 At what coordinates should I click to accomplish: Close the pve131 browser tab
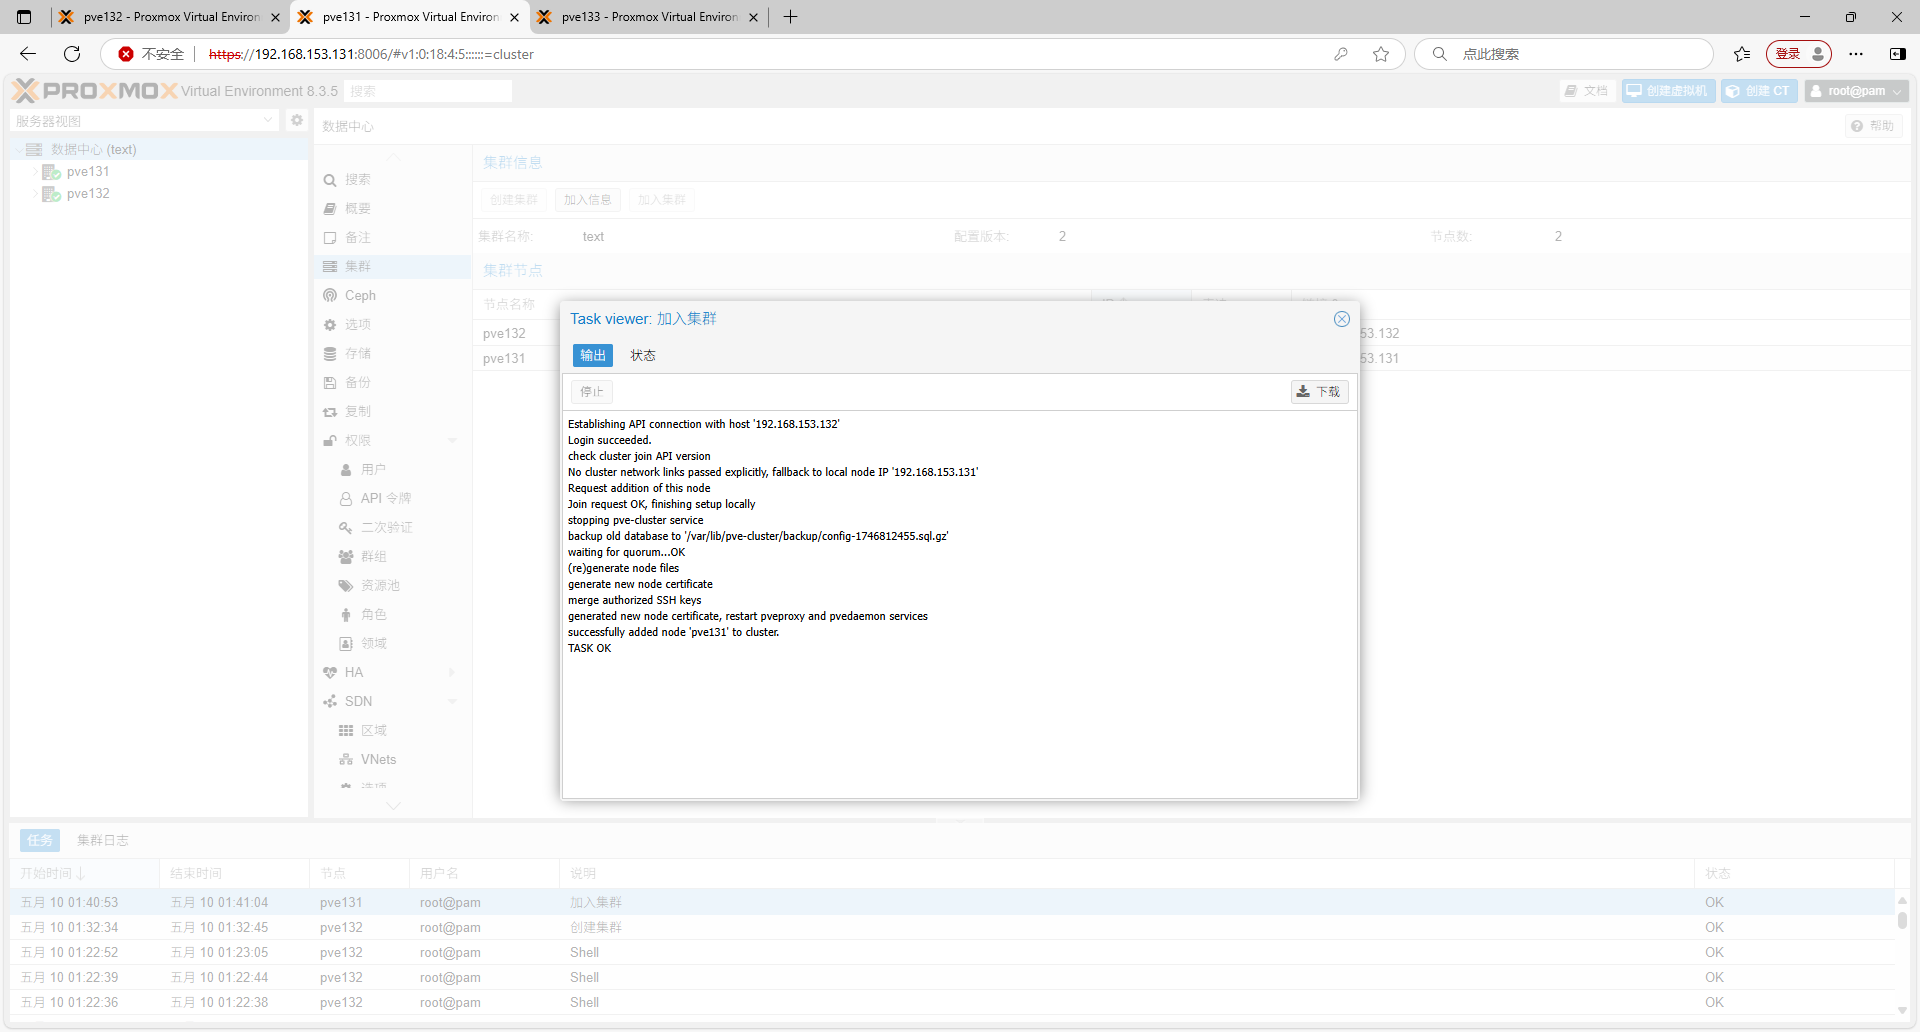click(514, 17)
